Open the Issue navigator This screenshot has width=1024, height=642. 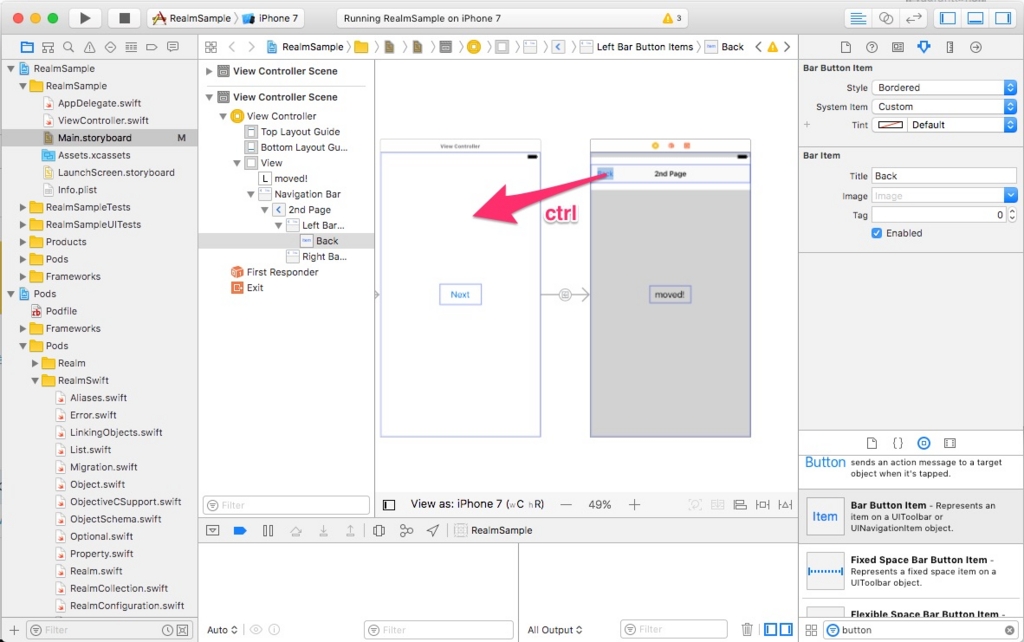pos(89,47)
